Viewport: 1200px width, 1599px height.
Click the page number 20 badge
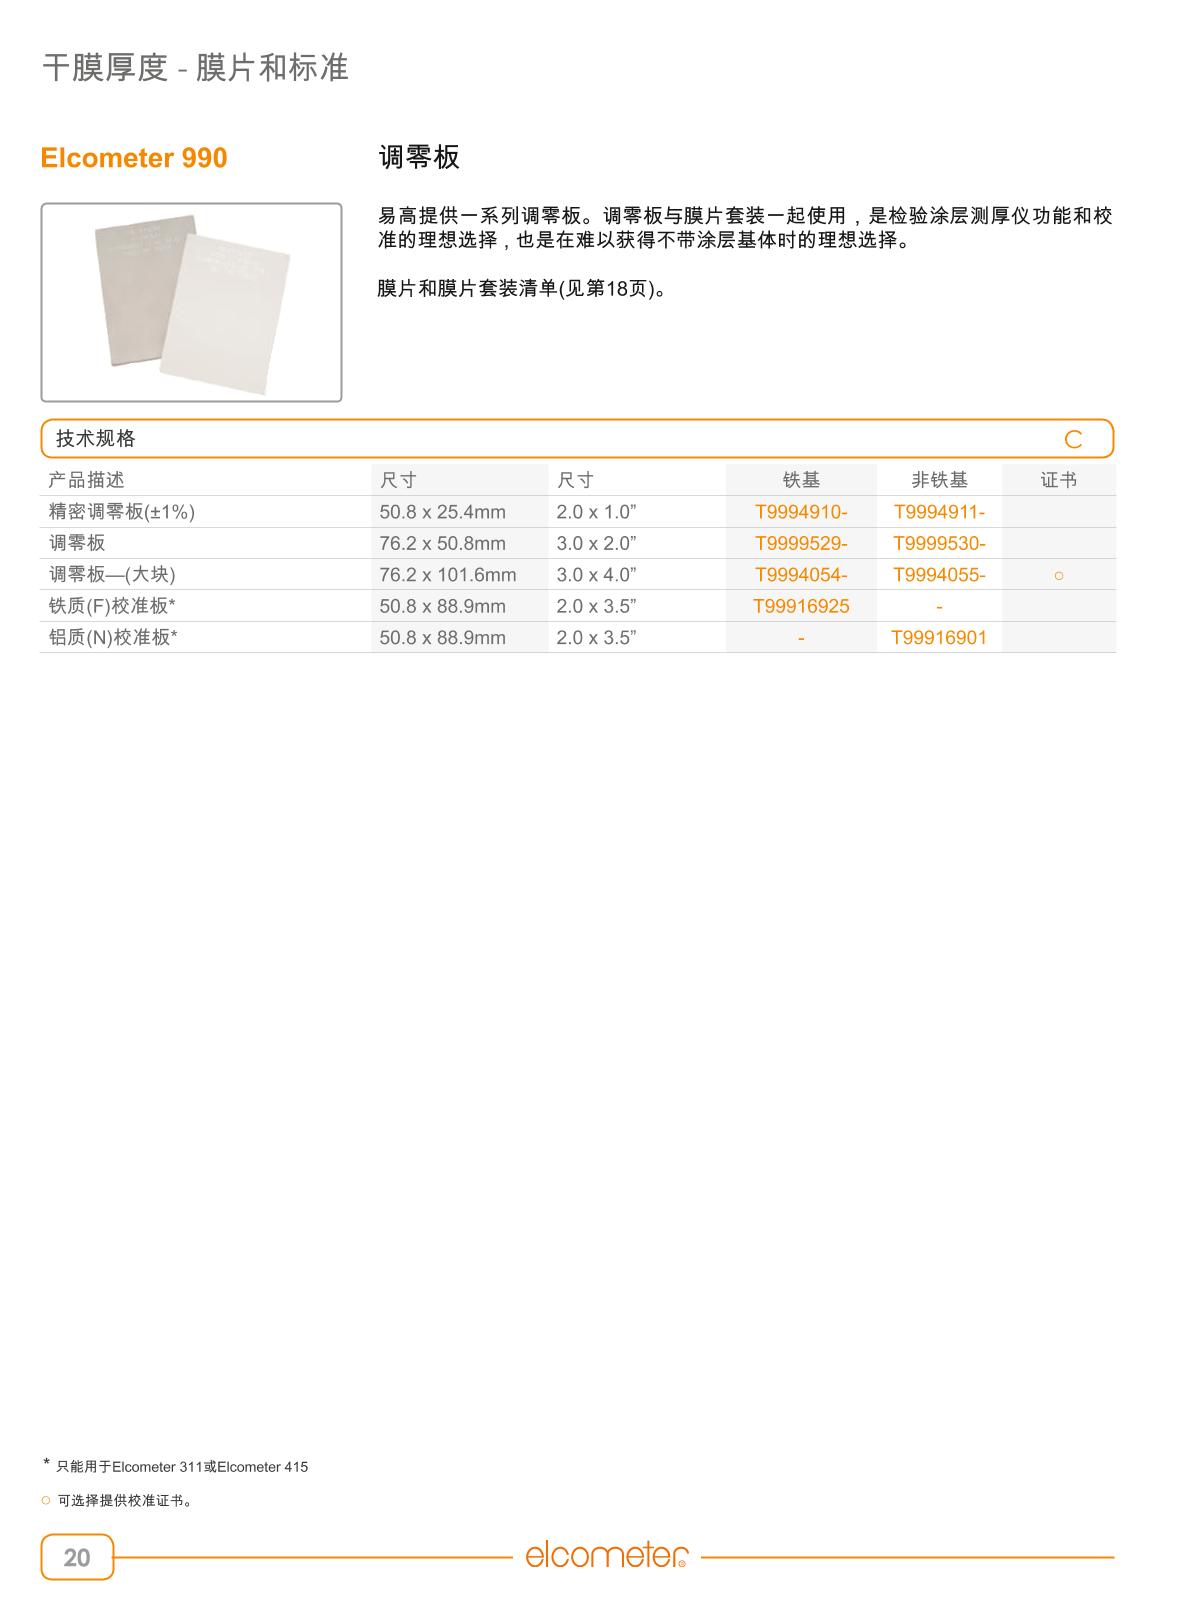[x=77, y=1557]
